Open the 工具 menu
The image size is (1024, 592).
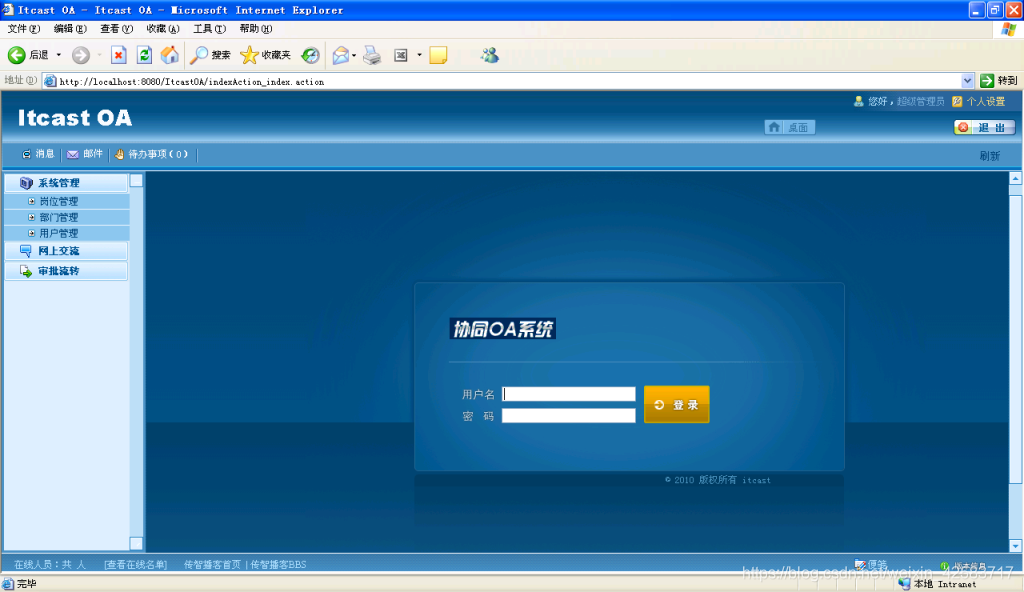(209, 29)
